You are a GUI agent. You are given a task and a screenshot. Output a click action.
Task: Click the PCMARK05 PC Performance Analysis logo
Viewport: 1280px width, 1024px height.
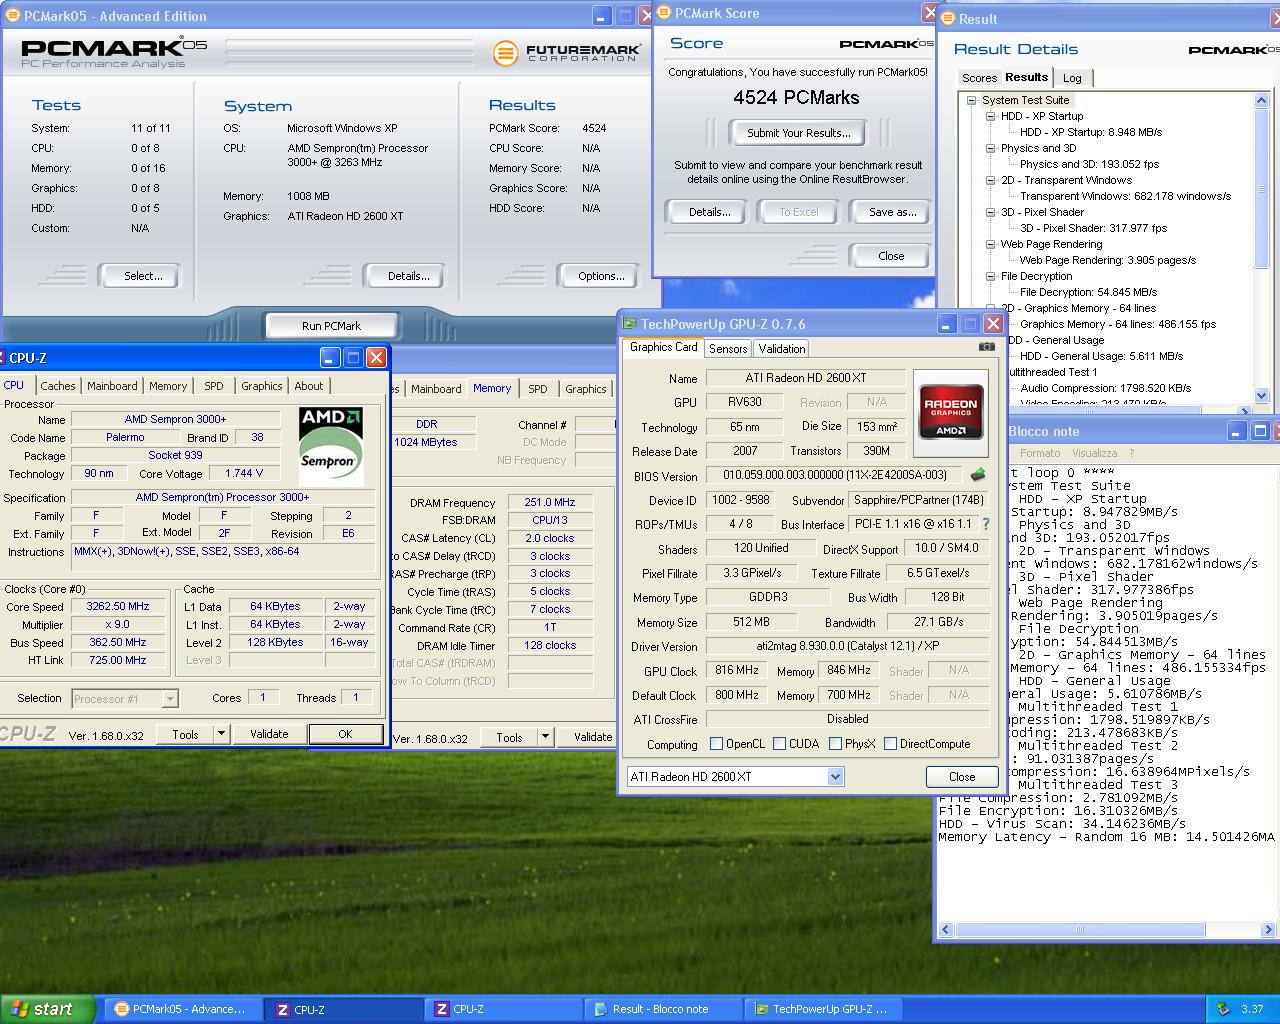[114, 53]
